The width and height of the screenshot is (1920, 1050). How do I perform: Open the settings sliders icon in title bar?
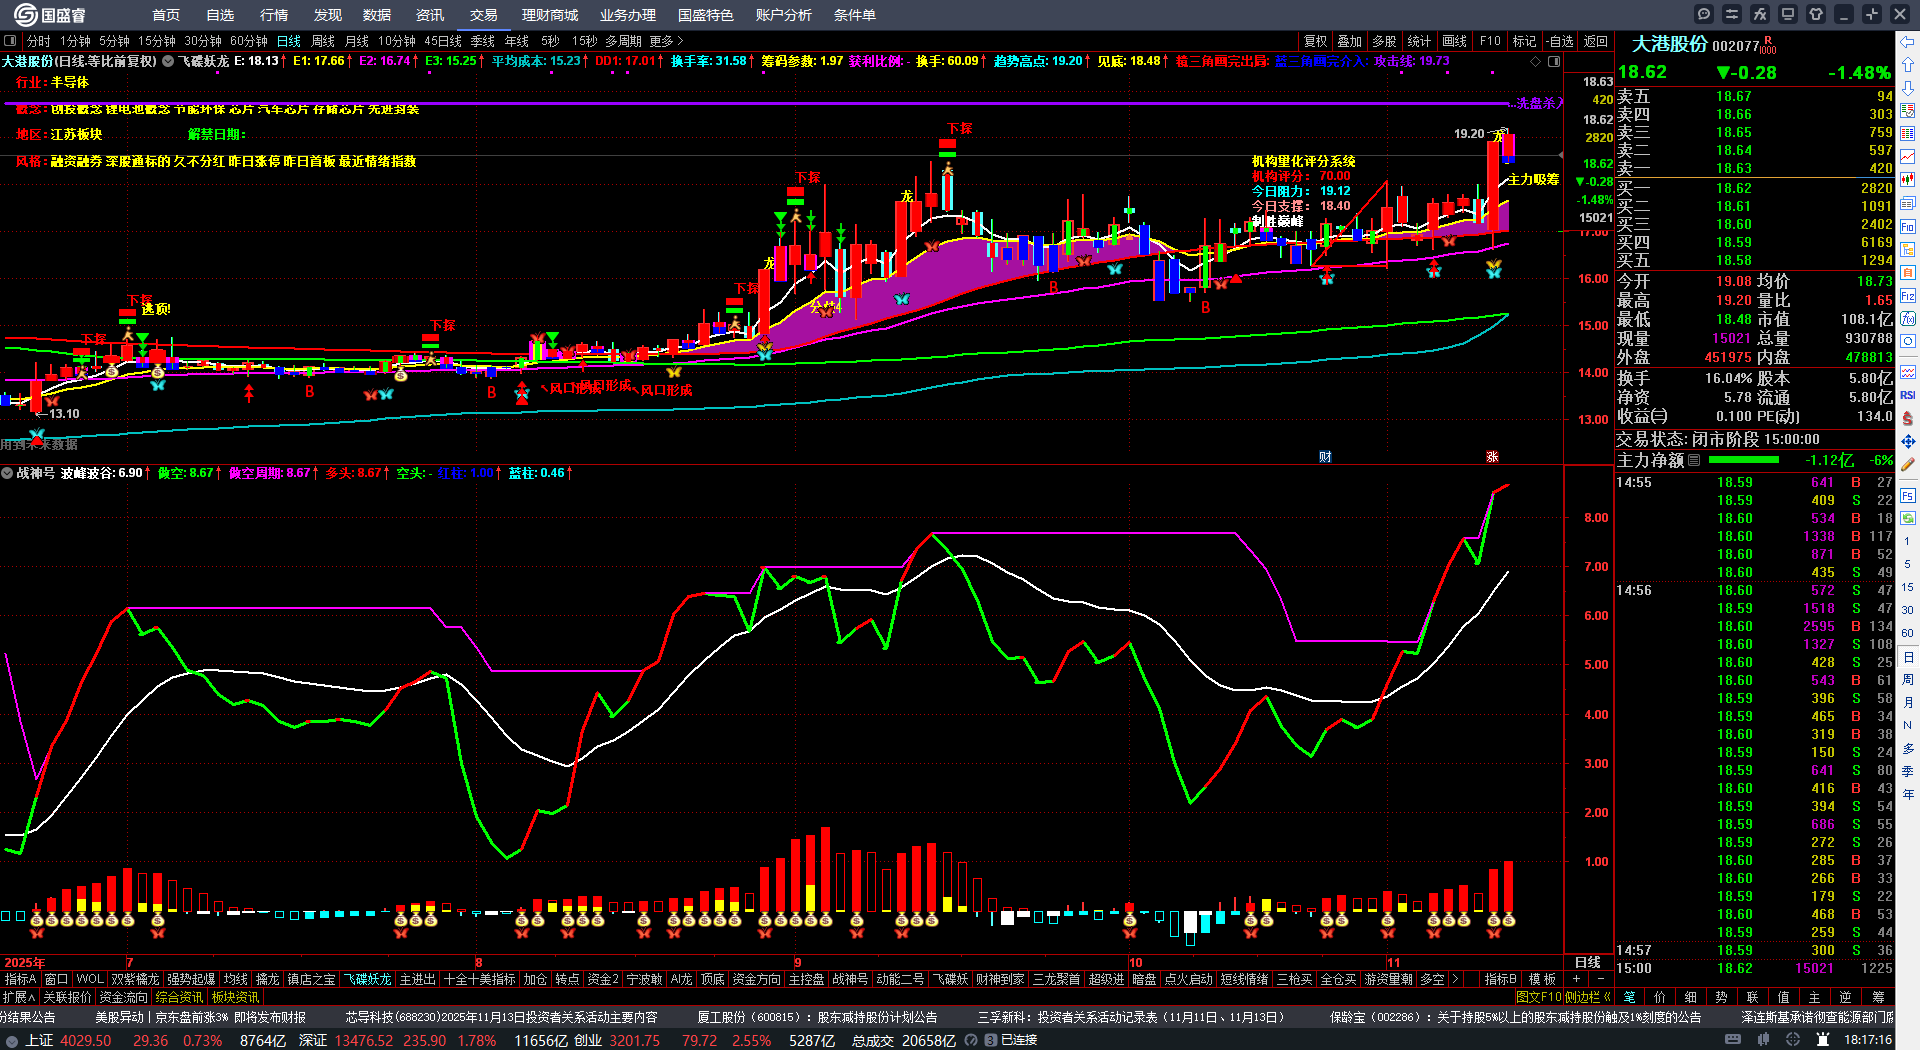coord(1732,14)
